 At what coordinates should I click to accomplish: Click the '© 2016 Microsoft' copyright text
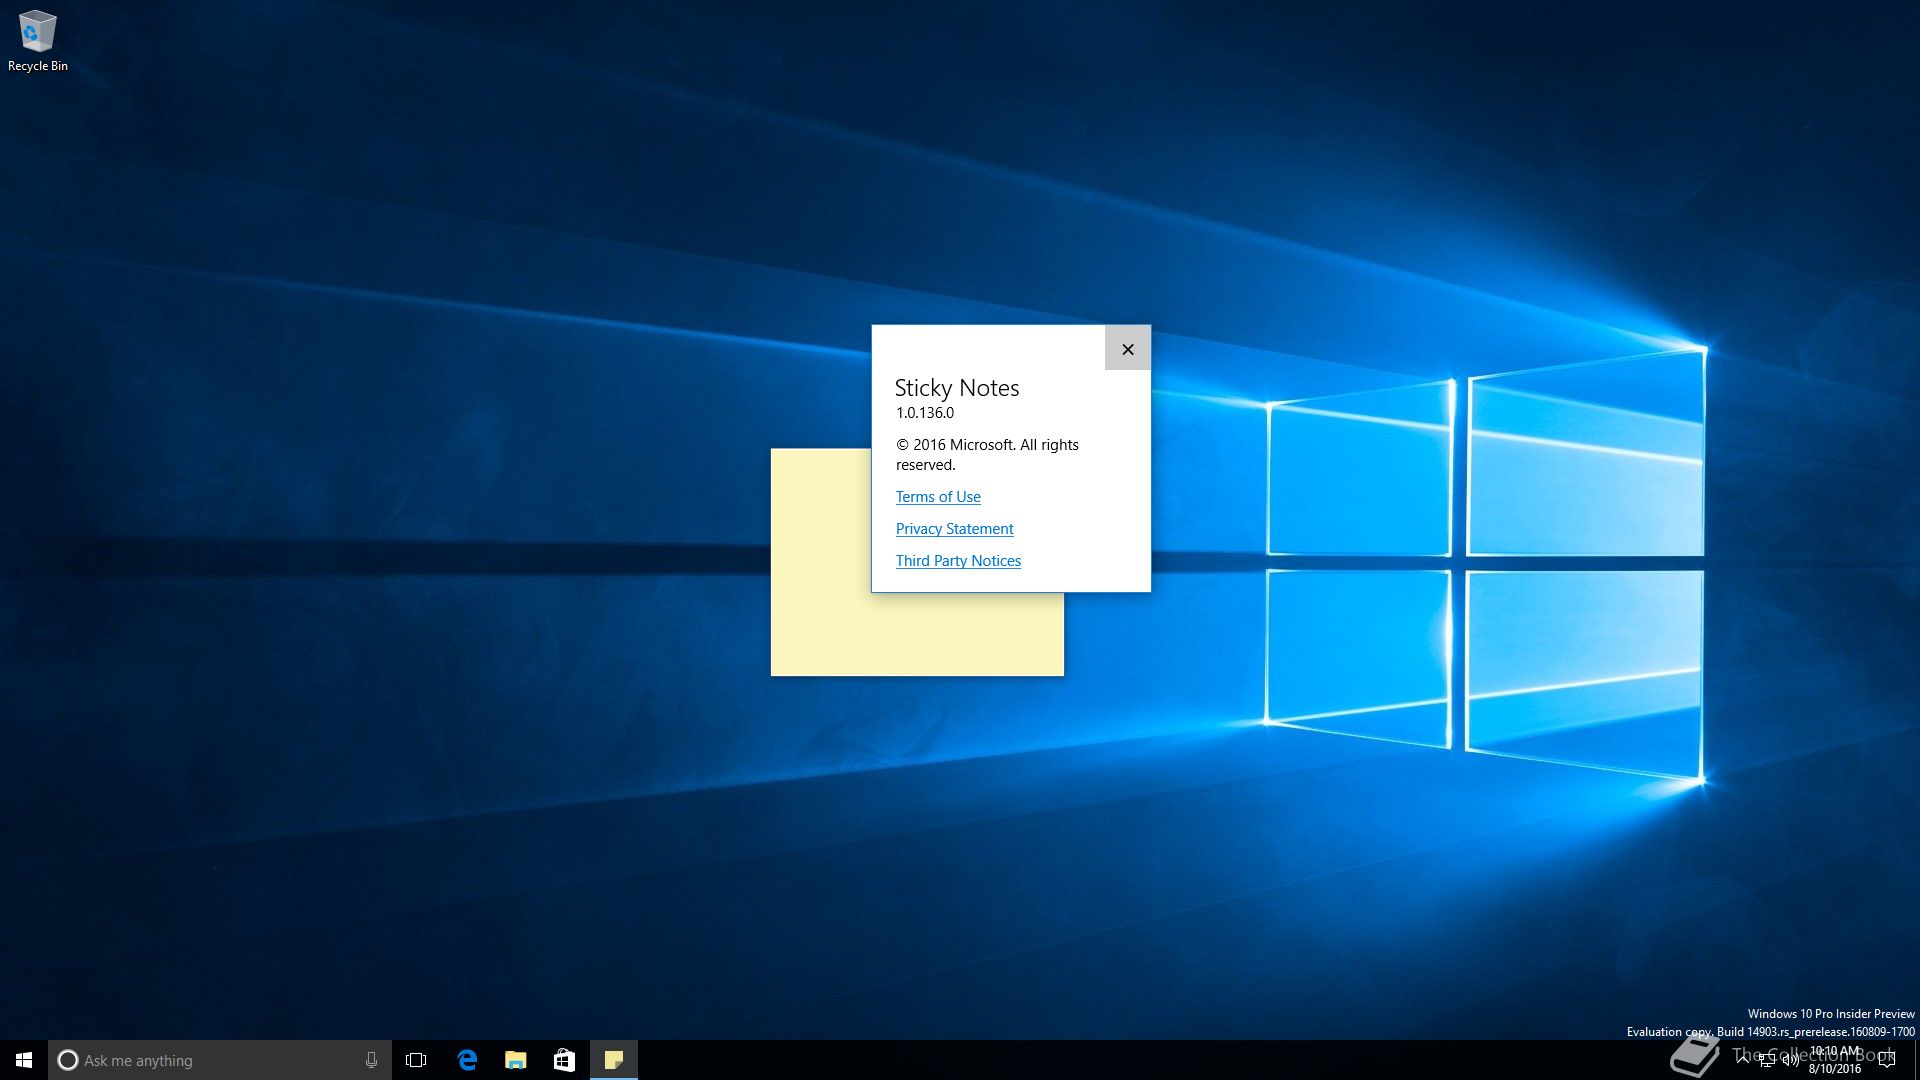click(987, 455)
